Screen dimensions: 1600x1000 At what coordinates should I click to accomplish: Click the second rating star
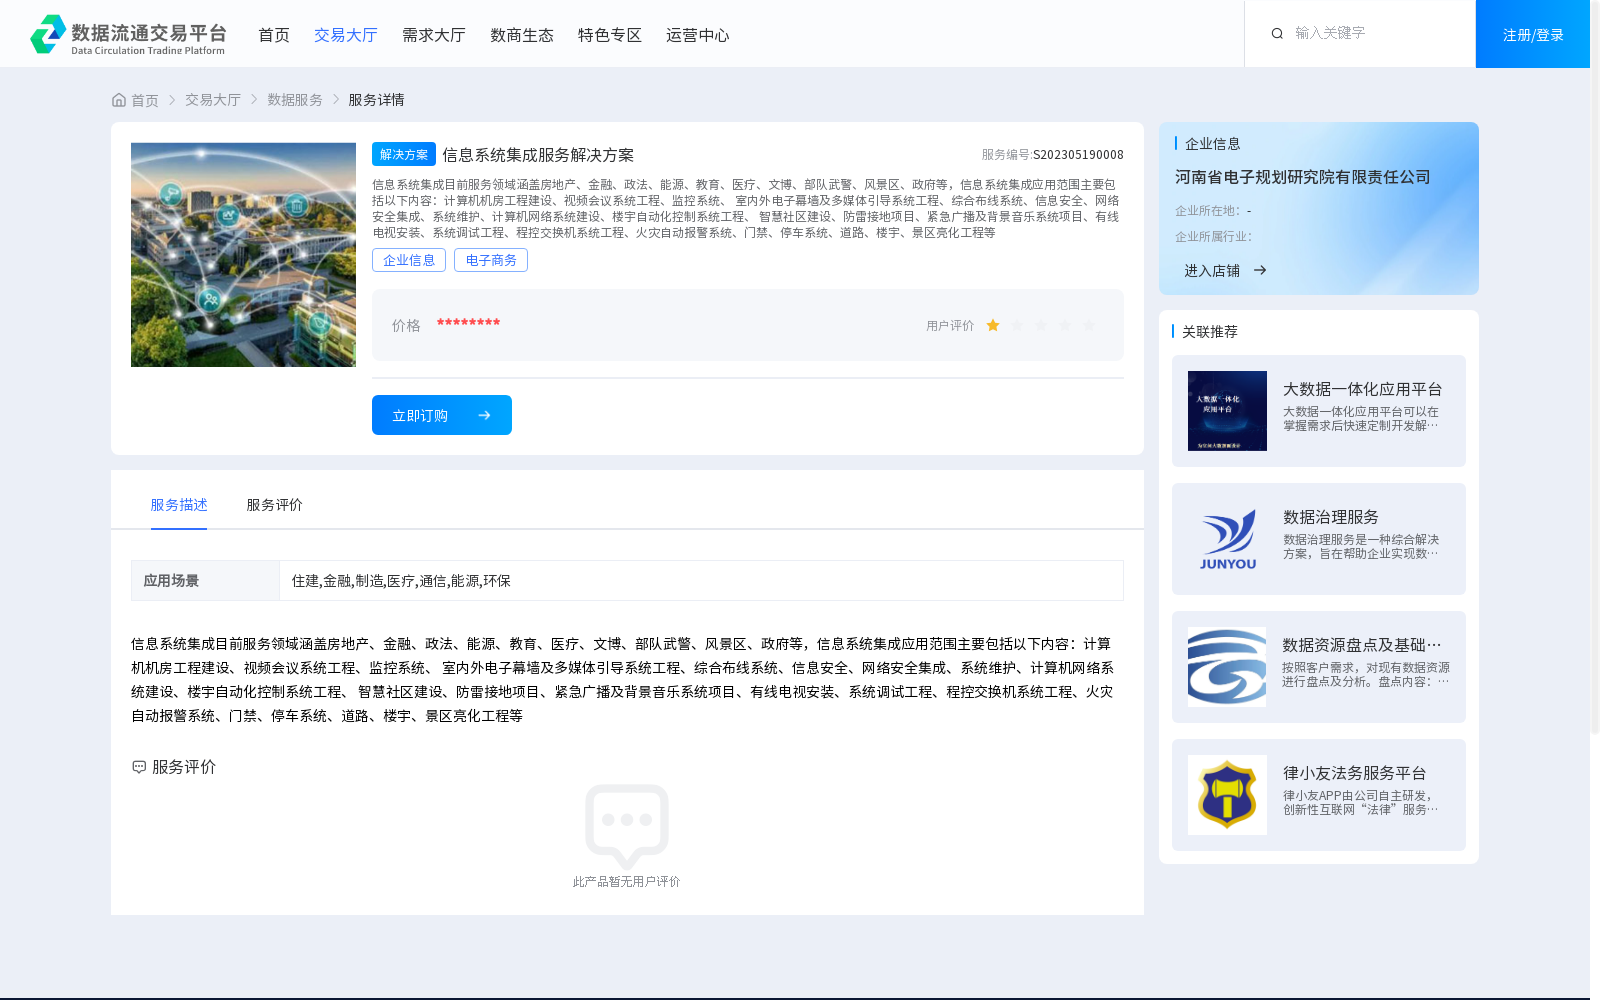[x=1017, y=325]
